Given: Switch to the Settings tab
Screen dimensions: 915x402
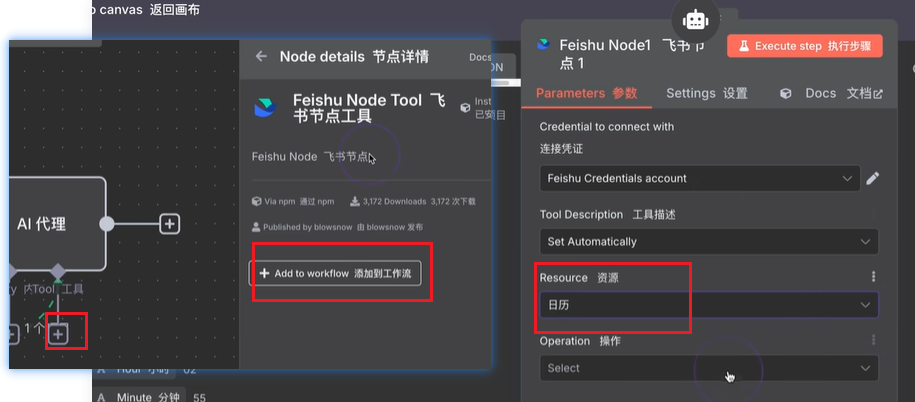Looking at the screenshot, I should [707, 93].
